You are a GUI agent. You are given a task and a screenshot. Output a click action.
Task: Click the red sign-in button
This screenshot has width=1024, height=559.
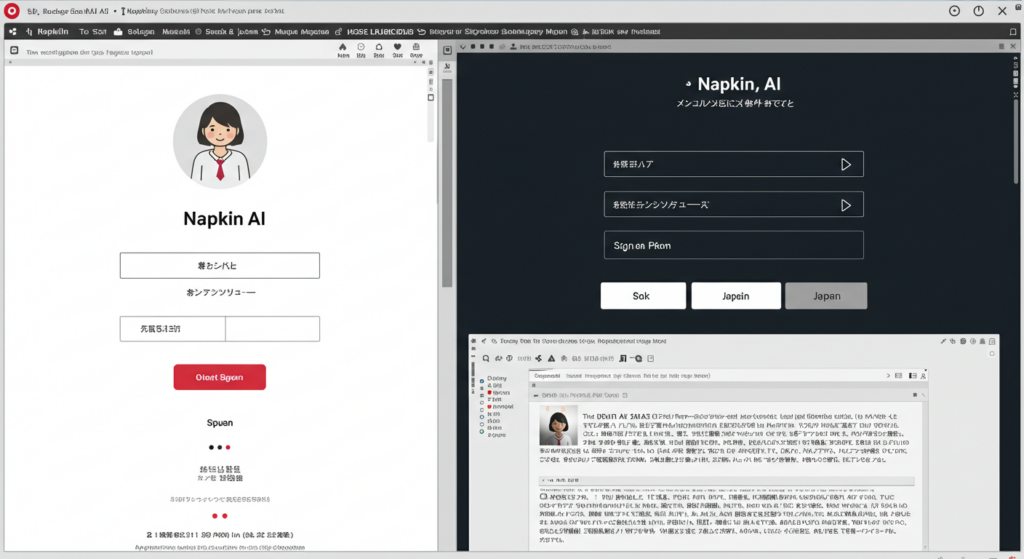[x=219, y=377]
